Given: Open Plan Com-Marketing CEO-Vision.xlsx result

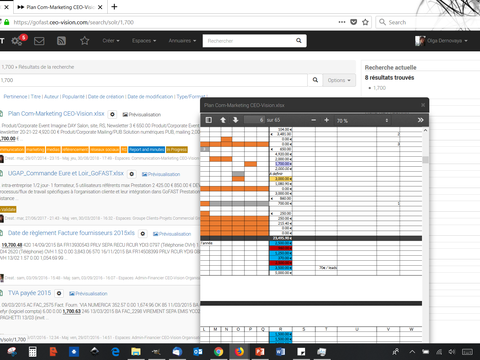Looking at the screenshot, I should [x=56, y=114].
